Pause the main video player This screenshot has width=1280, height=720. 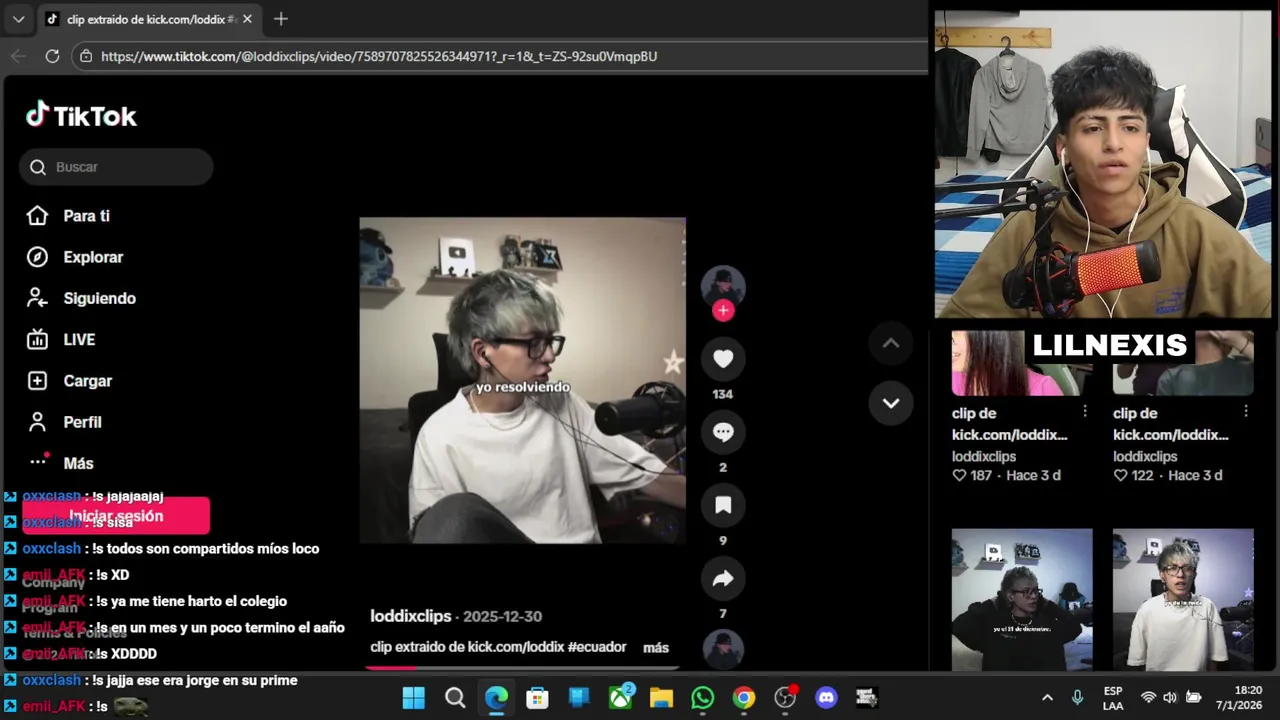(523, 380)
